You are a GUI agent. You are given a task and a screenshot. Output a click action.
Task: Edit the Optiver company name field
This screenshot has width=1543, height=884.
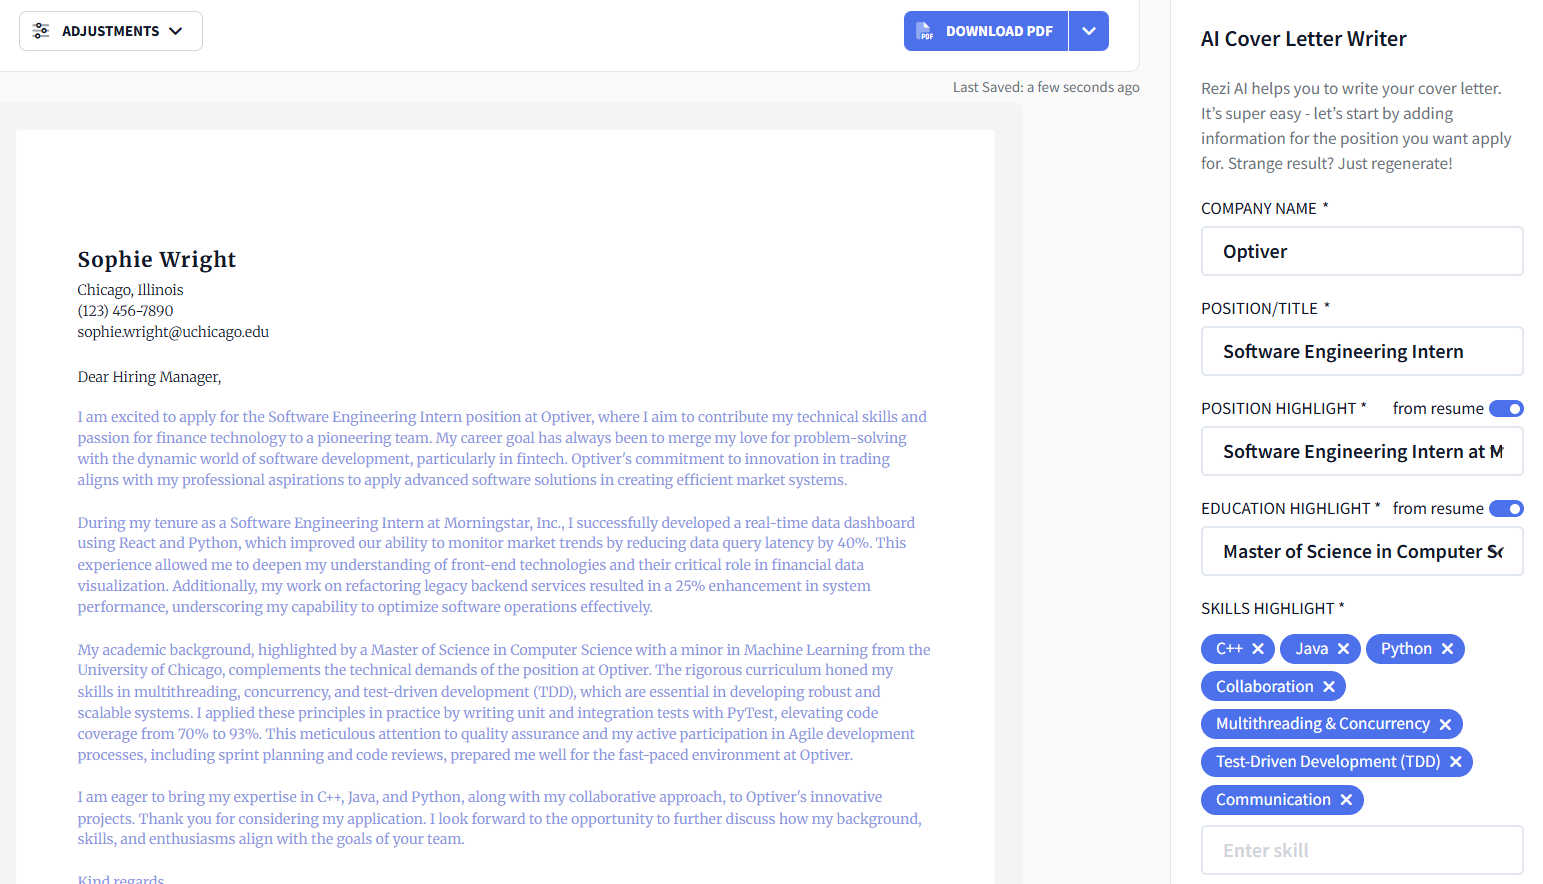1362,251
